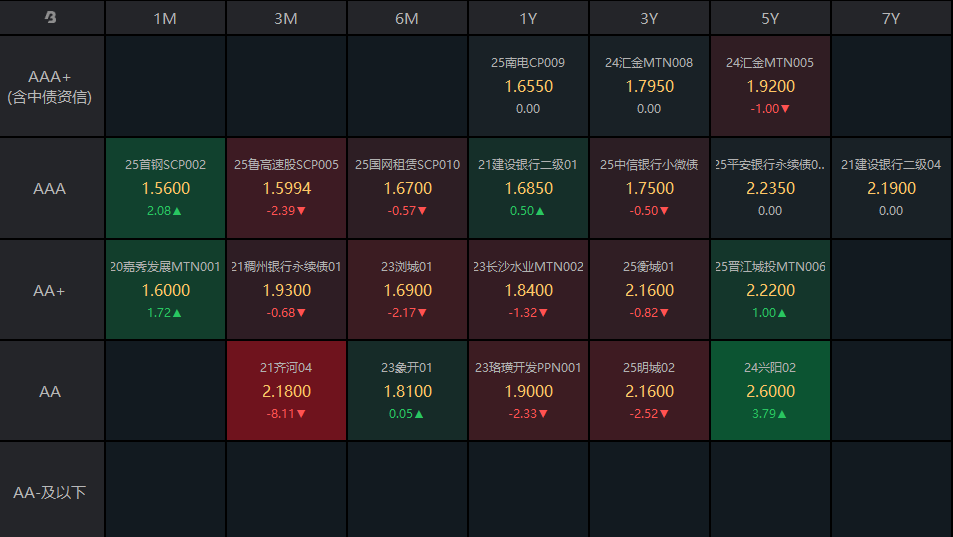Viewport: 953px width, 537px height.
Task: Click the AA+ rating row header
Action: click(52, 290)
